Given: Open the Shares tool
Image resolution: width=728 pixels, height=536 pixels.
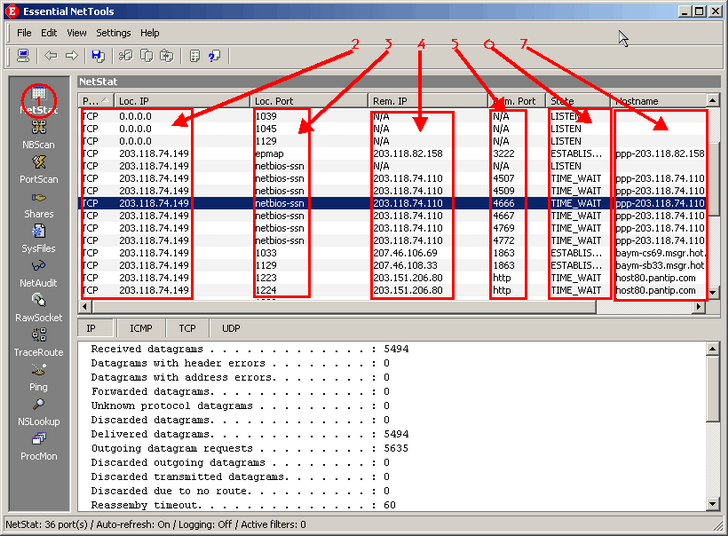Looking at the screenshot, I should (39, 204).
